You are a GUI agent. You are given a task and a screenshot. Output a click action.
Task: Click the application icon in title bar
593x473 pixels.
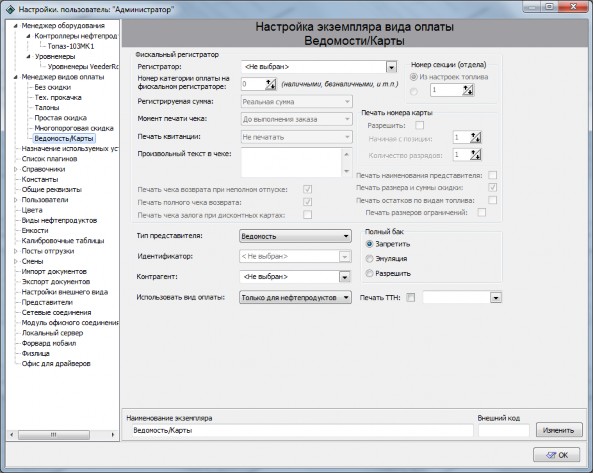coord(11,9)
